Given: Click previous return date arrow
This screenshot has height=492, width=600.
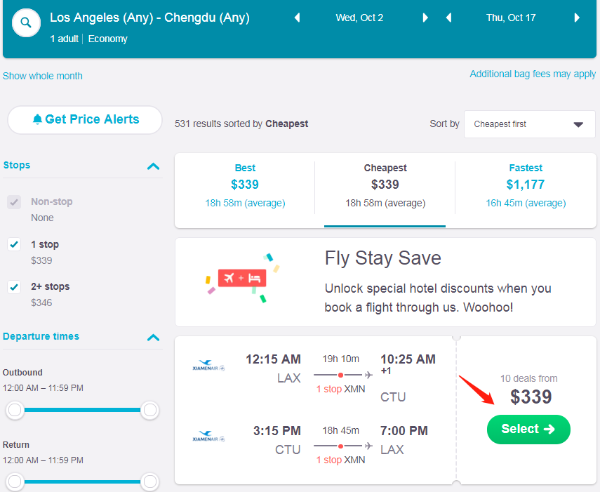Looking at the screenshot, I should (x=447, y=18).
